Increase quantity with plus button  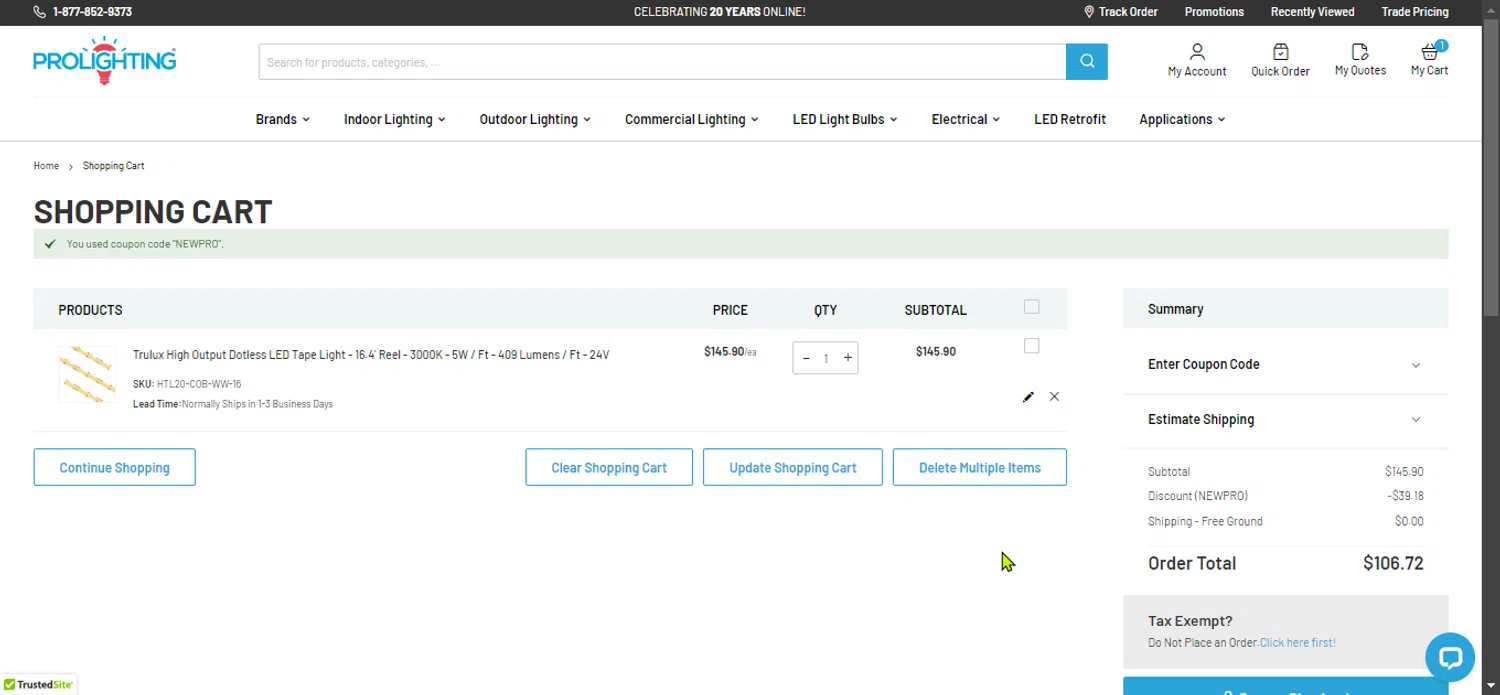(x=847, y=358)
